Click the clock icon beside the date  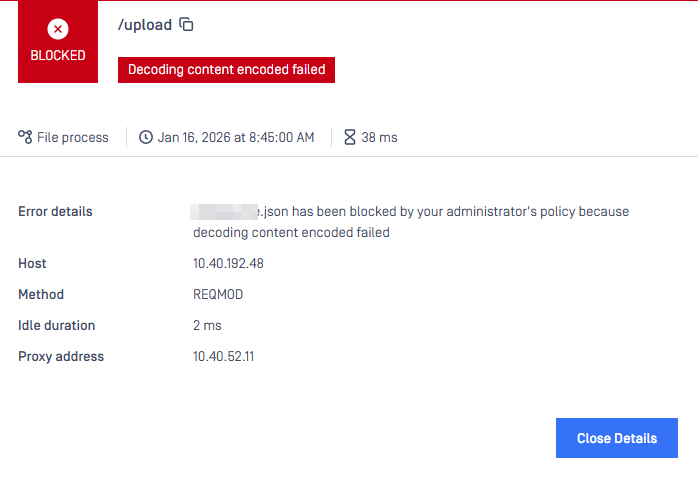pyautogui.click(x=146, y=137)
